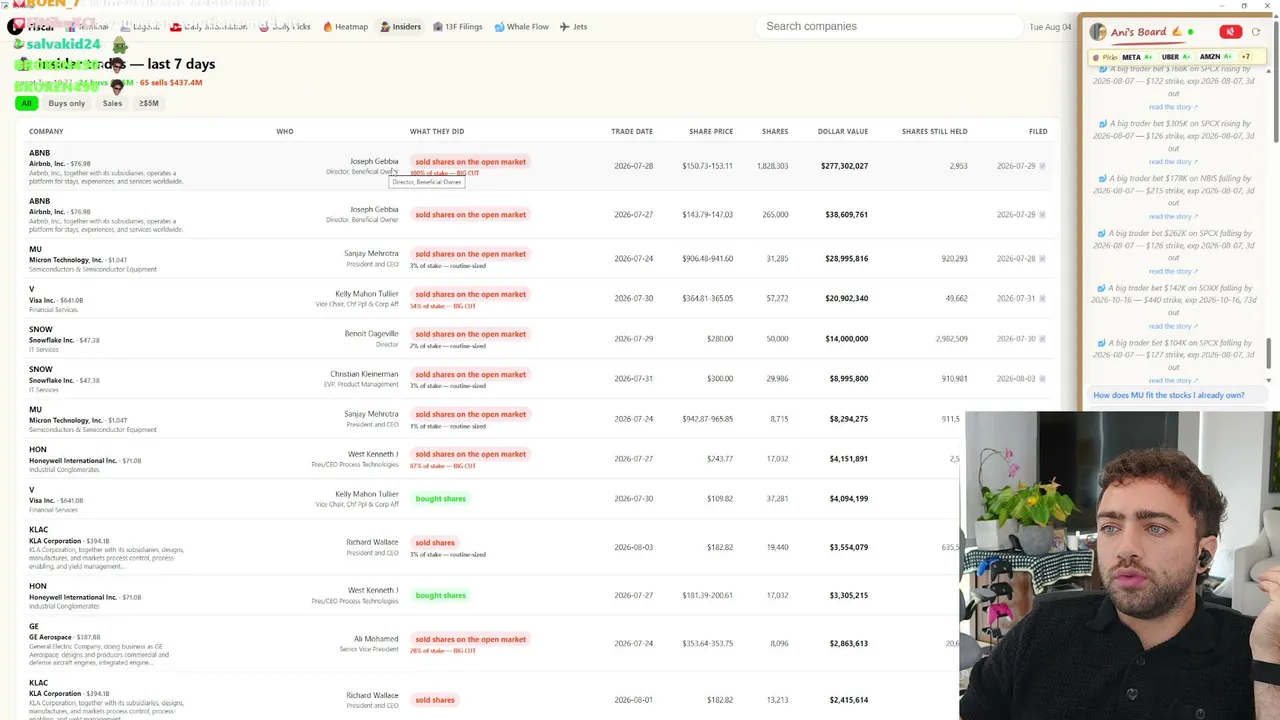Open 'read the story' for the $262K SPCX bet
1280x720 pixels.
click(1172, 271)
